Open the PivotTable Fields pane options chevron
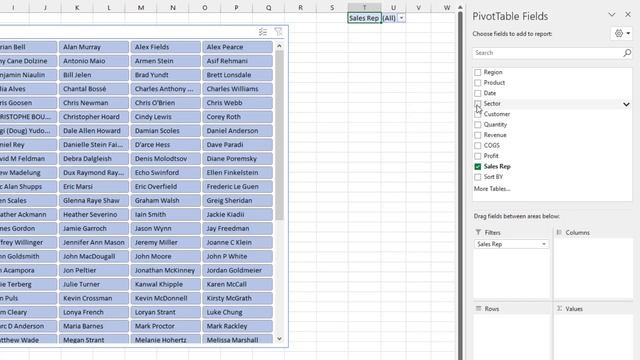The width and height of the screenshot is (640, 360). (x=611, y=15)
